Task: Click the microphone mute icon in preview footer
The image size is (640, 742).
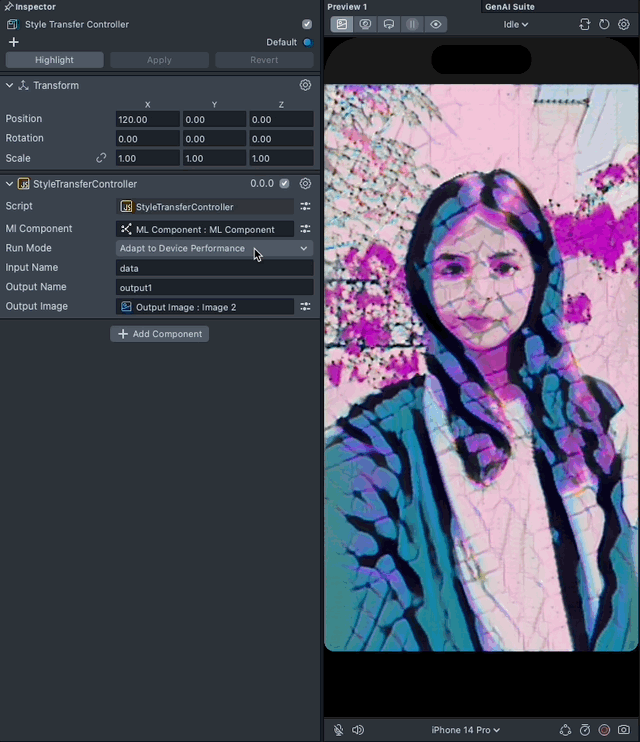Action: 339,730
